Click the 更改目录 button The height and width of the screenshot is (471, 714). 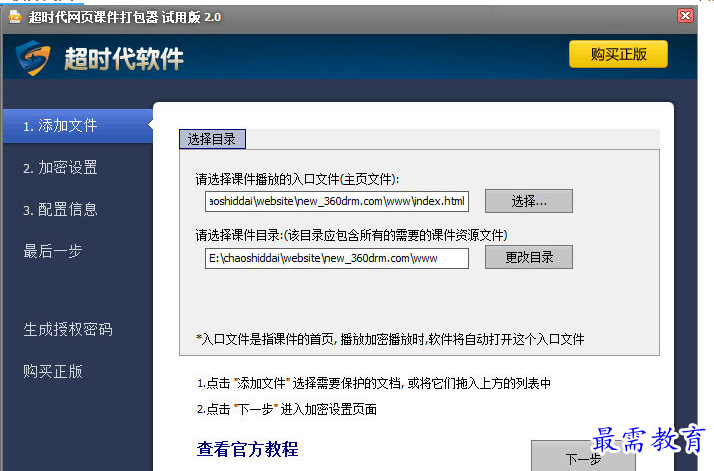(529, 257)
